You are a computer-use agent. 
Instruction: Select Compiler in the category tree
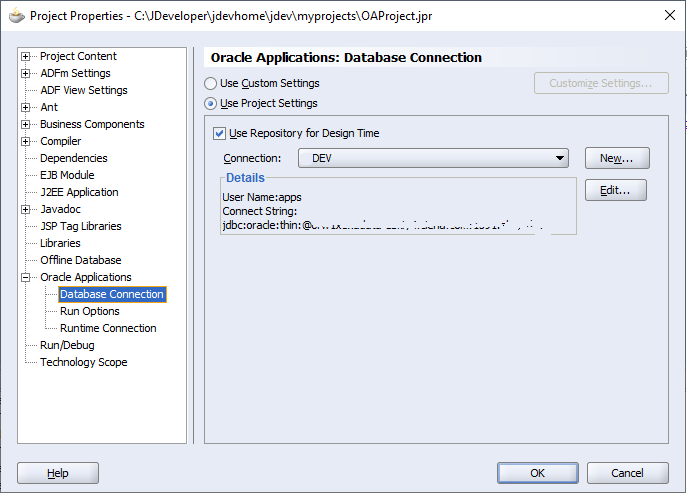pos(60,141)
